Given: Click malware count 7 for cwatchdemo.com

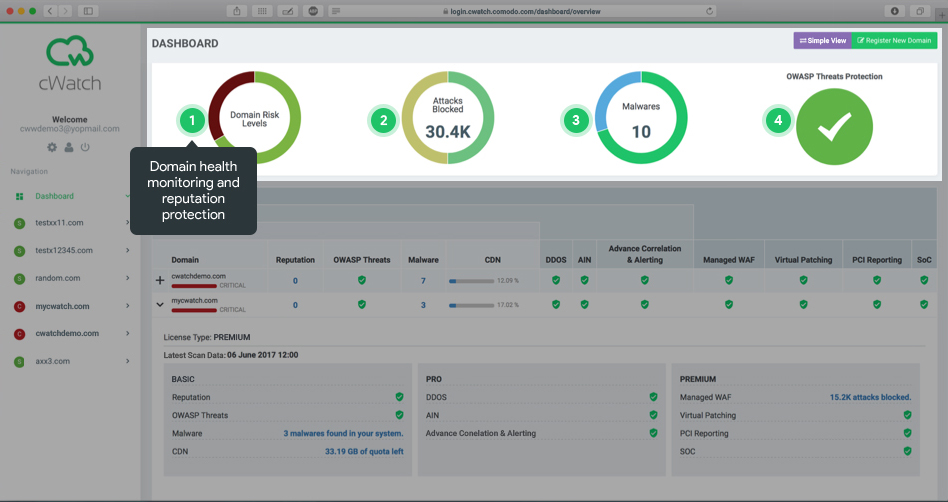Looking at the screenshot, I should pos(423,281).
